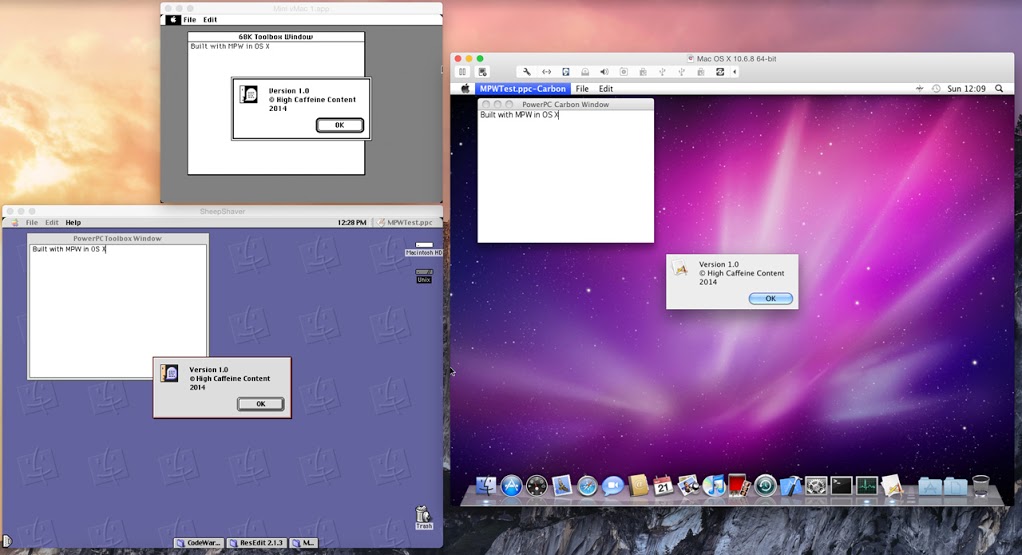Open the File menu in Mini vMac

[x=190, y=20]
